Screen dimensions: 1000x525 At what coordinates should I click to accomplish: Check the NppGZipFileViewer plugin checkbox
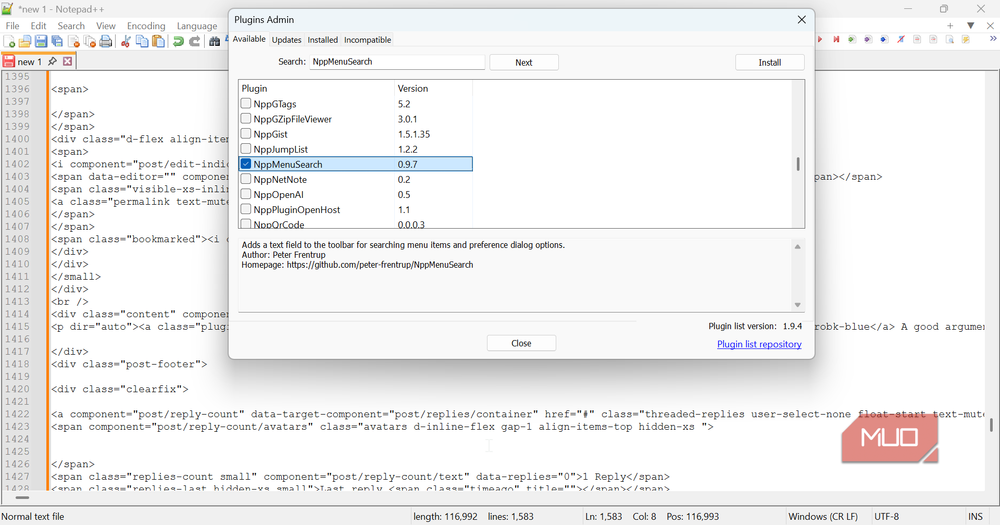click(246, 119)
